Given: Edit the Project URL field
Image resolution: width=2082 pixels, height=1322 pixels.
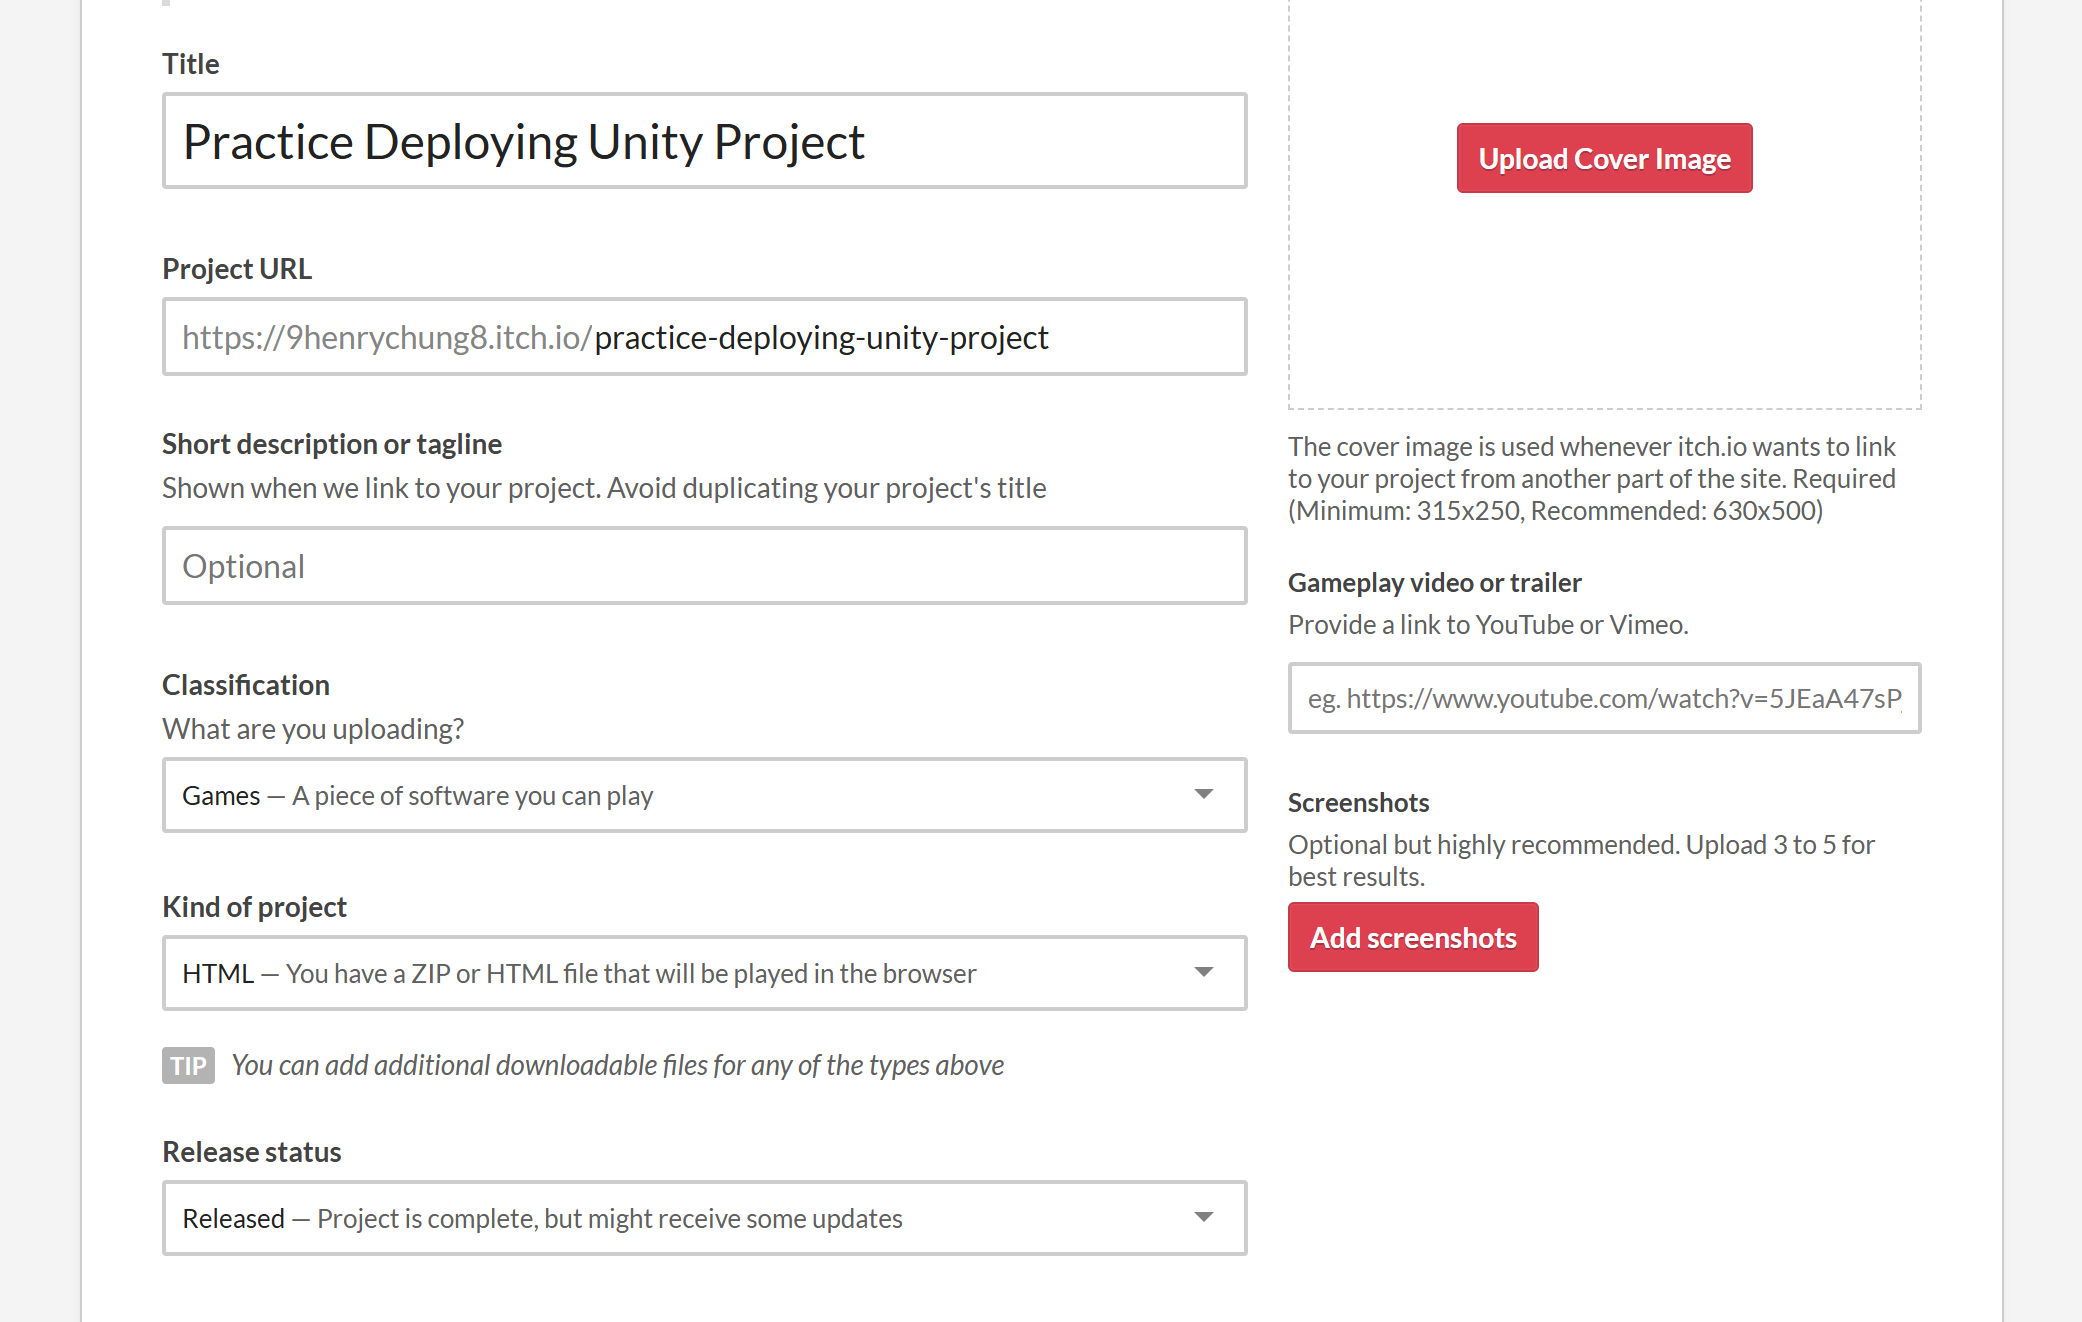Looking at the screenshot, I should click(704, 337).
